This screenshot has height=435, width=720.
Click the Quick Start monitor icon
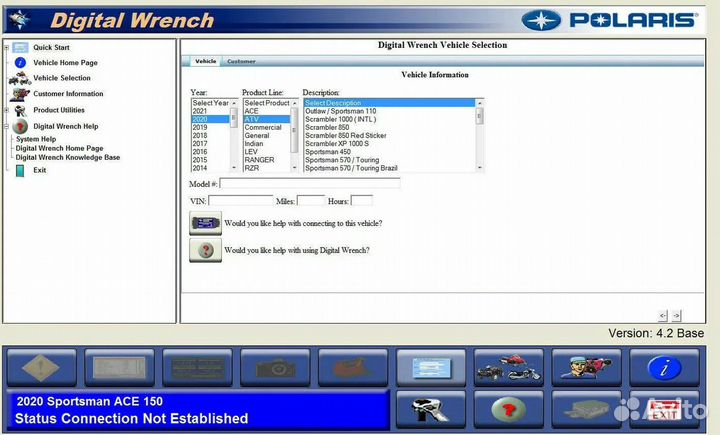[x=20, y=47]
